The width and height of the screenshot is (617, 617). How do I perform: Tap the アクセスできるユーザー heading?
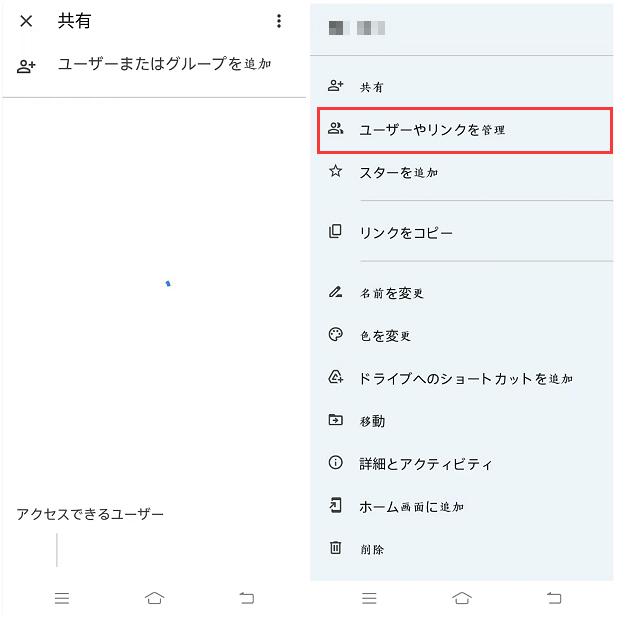coord(90,514)
